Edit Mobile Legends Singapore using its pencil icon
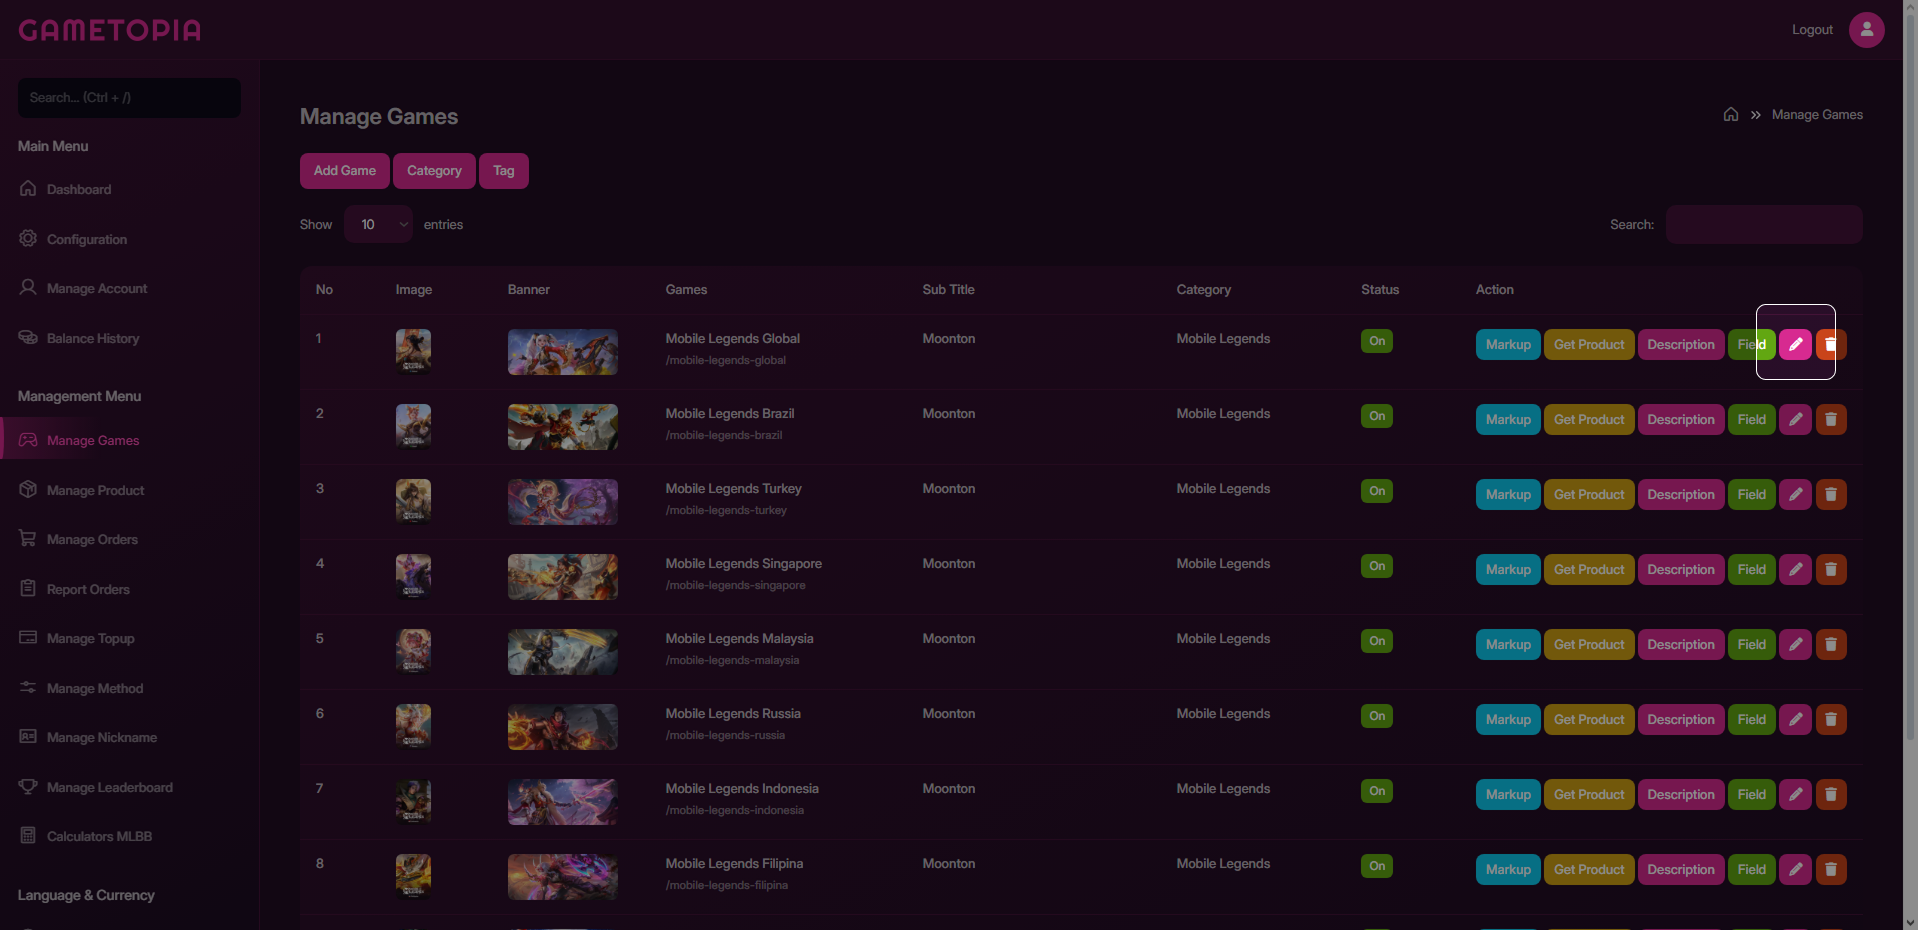The height and width of the screenshot is (930, 1918). (x=1795, y=569)
